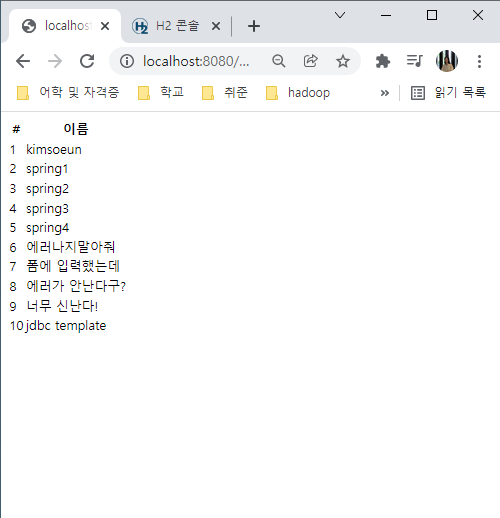
Task: Select the spring4 entry
Action: coord(48,228)
